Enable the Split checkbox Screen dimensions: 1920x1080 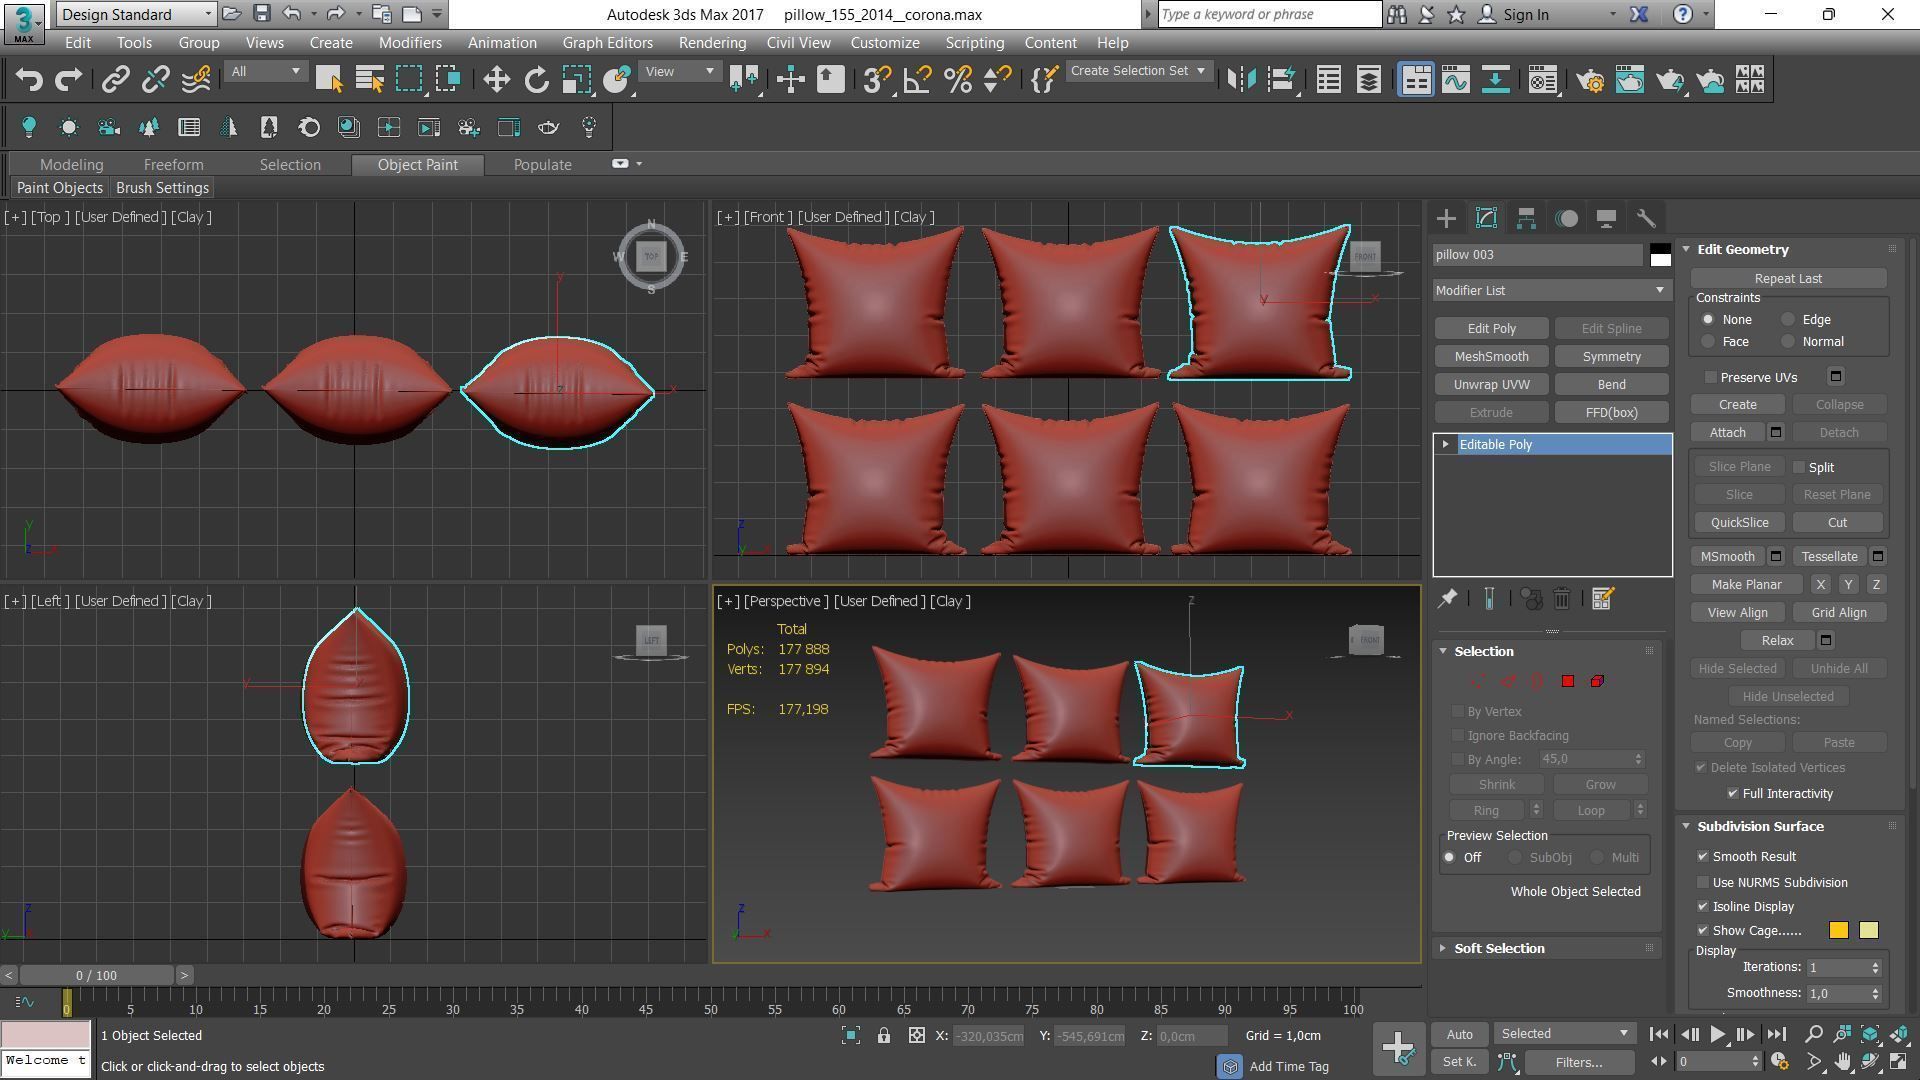(x=1799, y=467)
